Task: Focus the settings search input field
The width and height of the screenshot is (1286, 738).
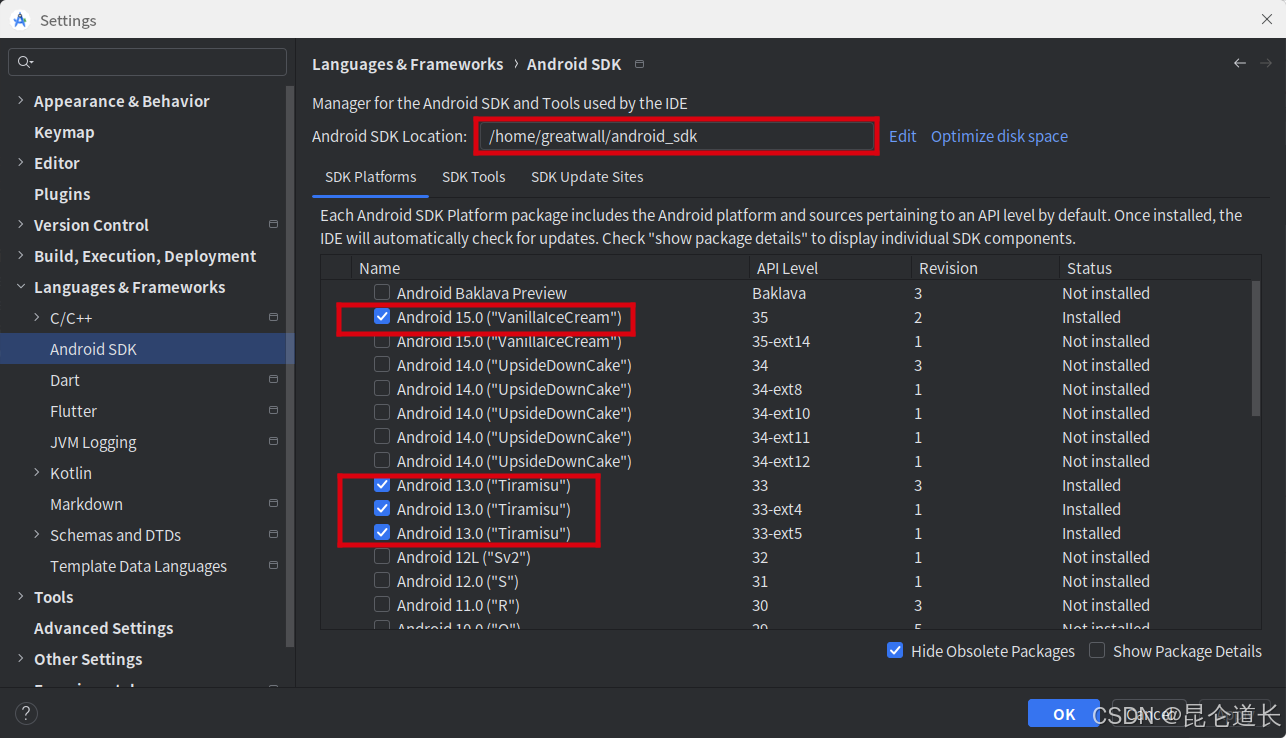Action: (x=148, y=62)
